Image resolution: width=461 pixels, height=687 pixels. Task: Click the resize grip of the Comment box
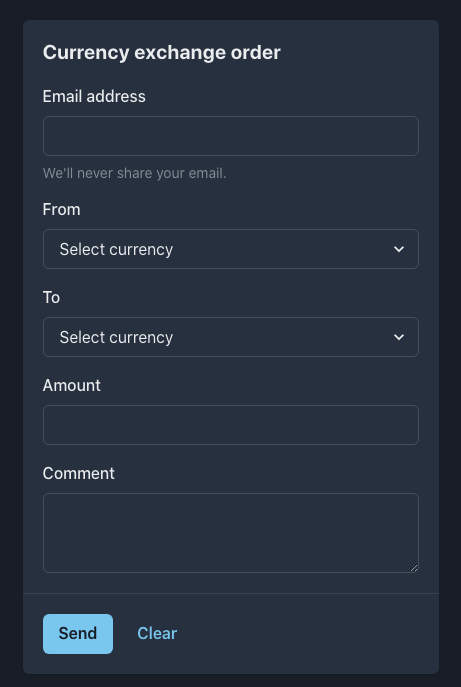click(x=414, y=568)
